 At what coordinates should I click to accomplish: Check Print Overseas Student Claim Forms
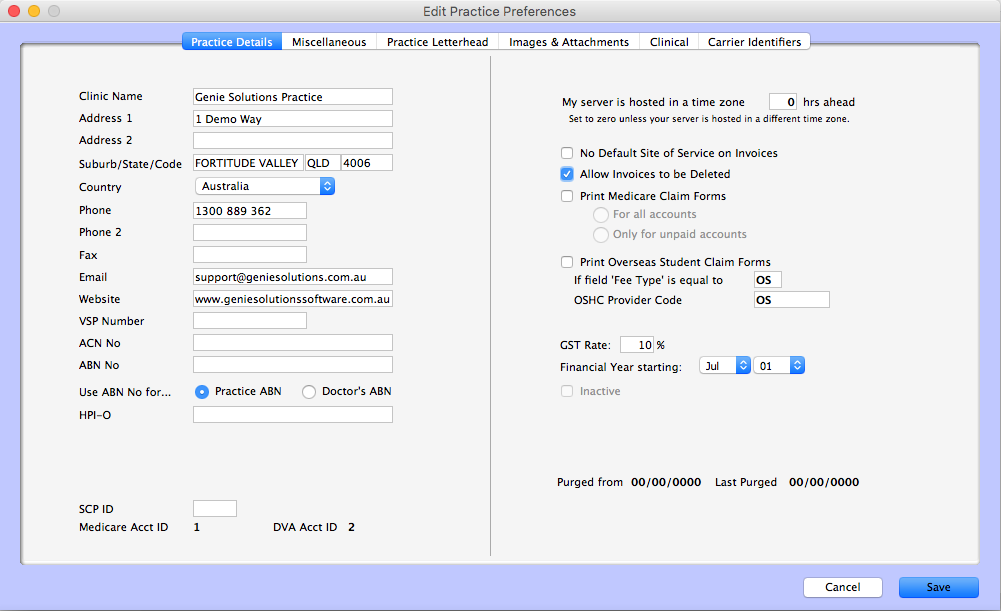pyautogui.click(x=567, y=261)
